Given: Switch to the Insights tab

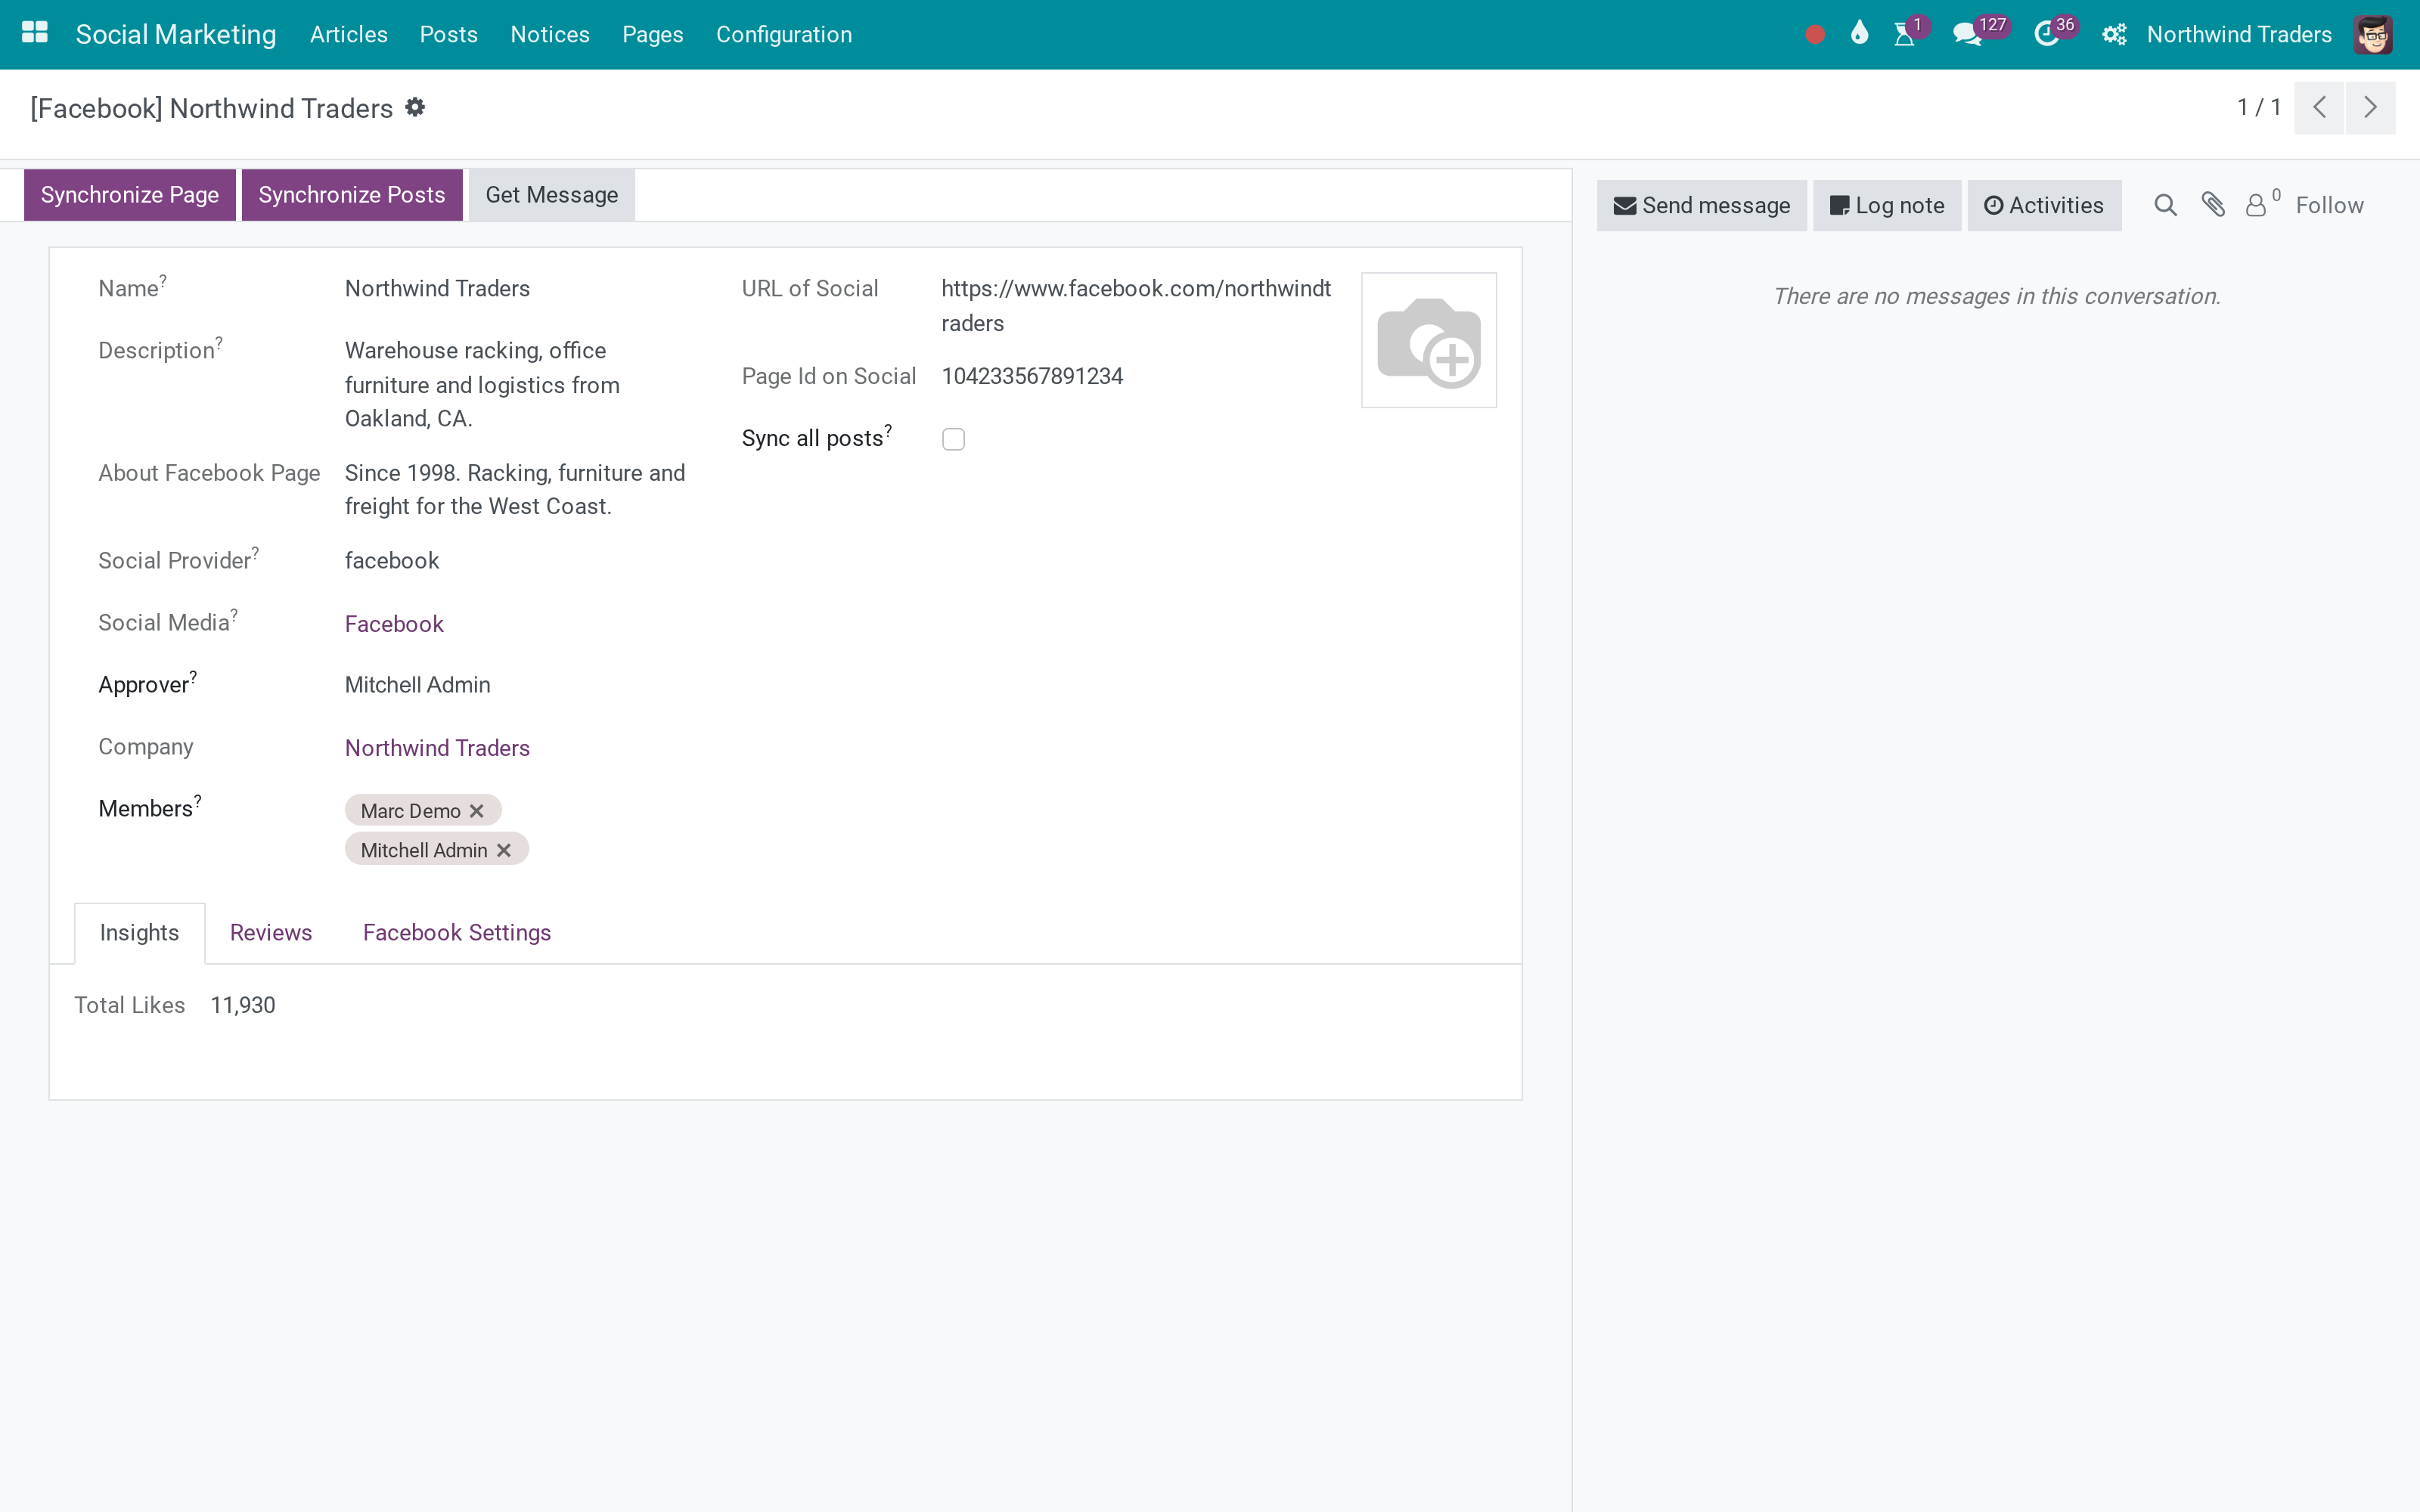Looking at the screenshot, I should point(139,933).
